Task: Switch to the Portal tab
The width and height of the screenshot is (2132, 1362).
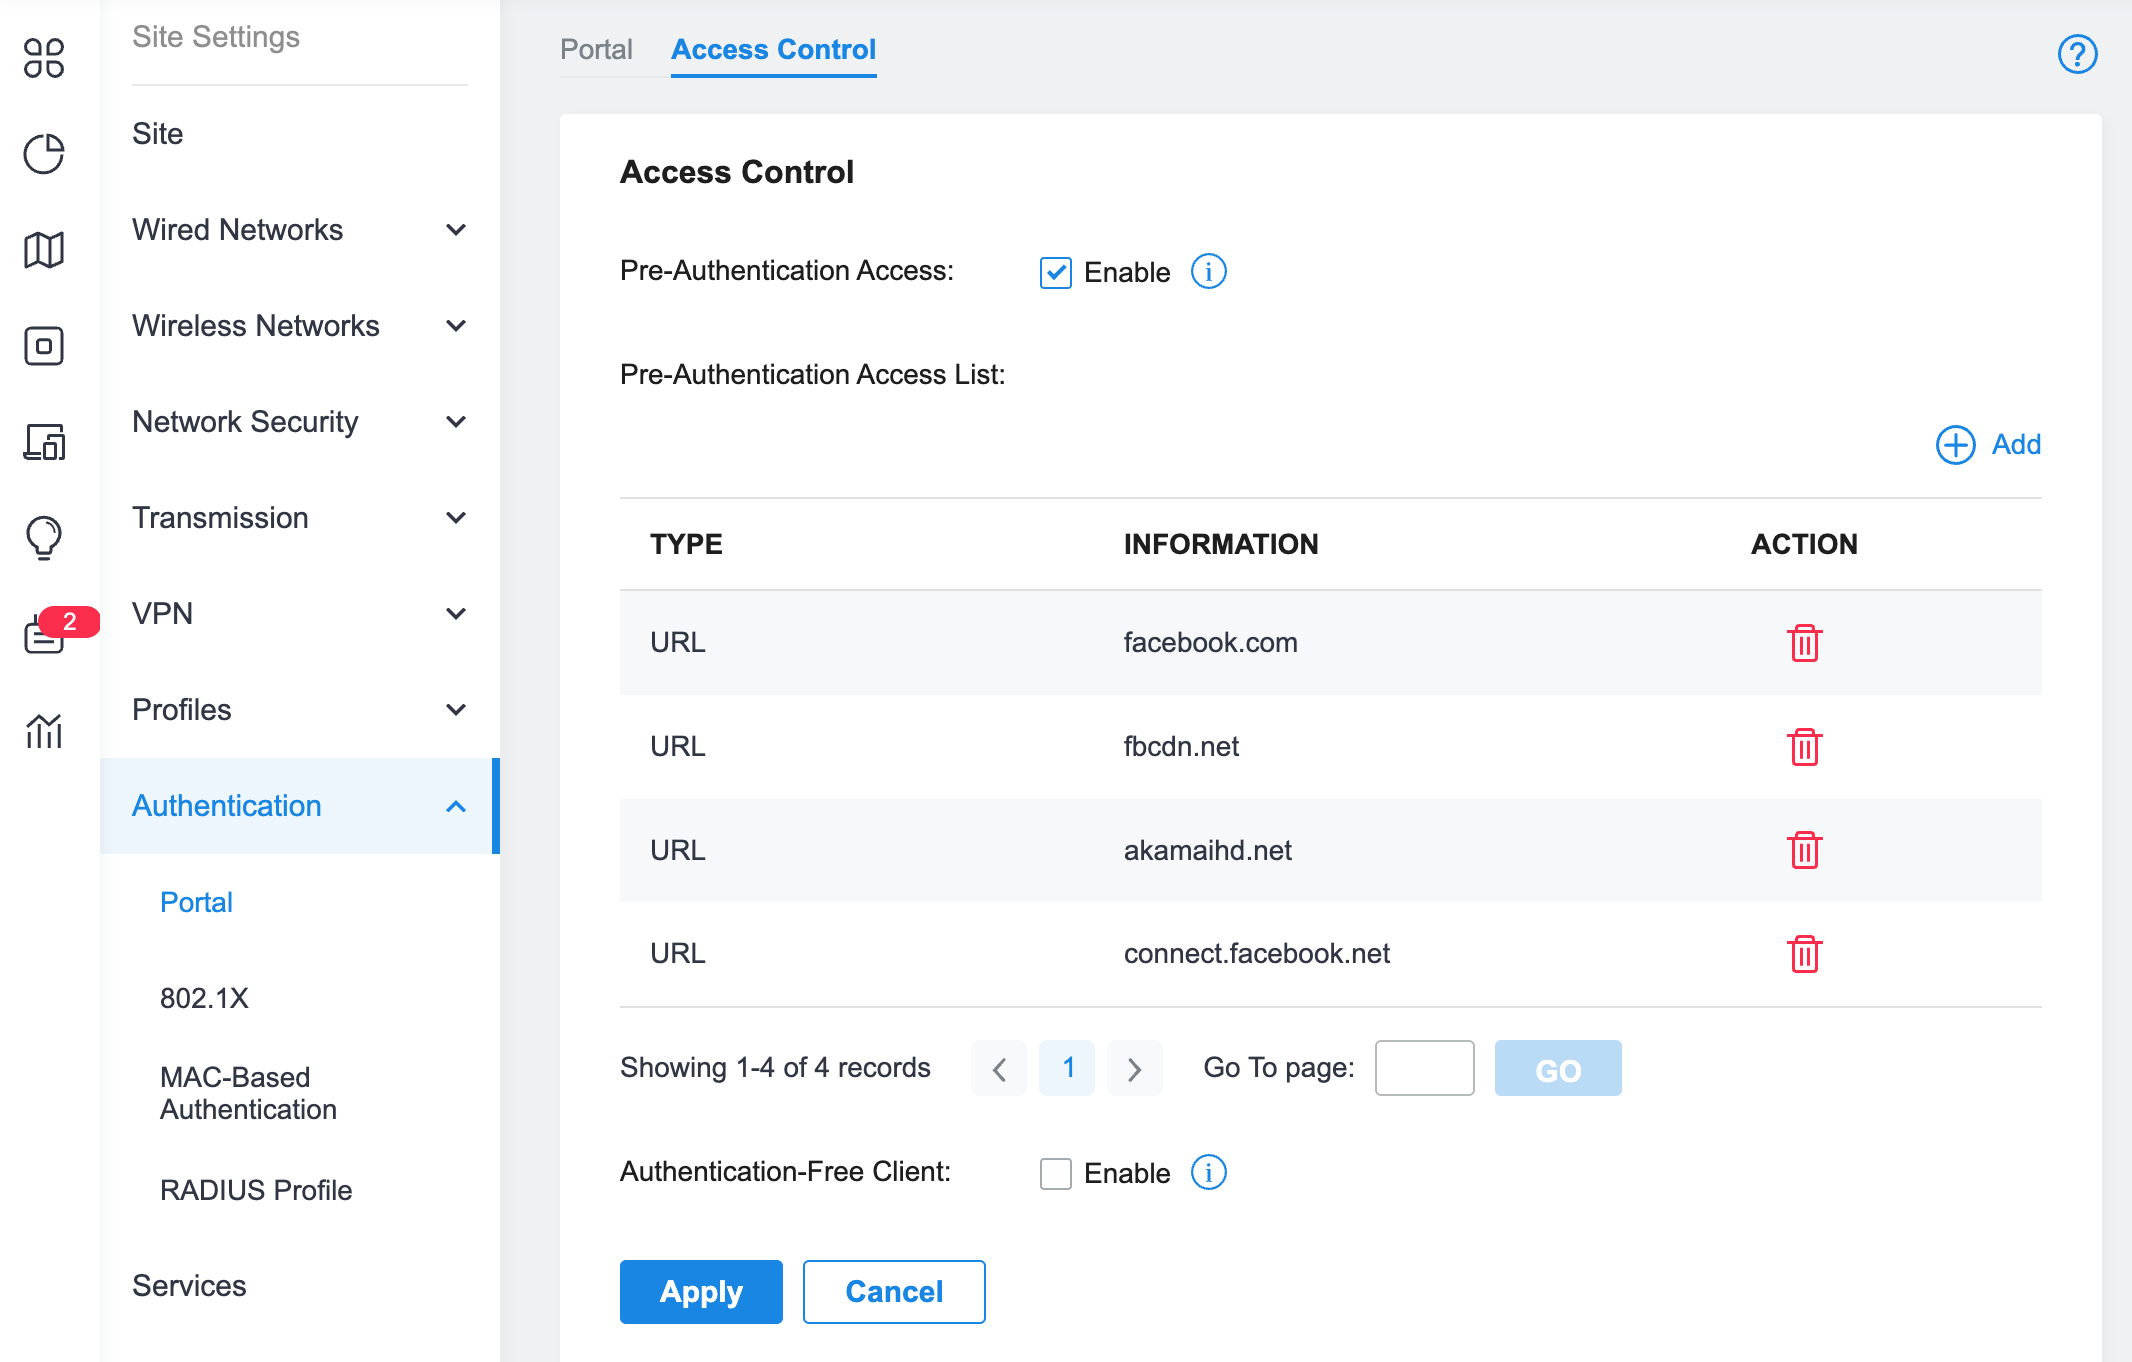Action: click(x=596, y=49)
